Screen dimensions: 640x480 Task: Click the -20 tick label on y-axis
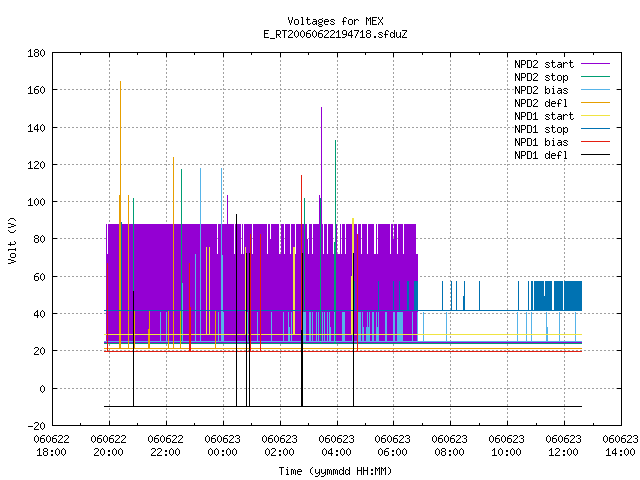pos(36,426)
